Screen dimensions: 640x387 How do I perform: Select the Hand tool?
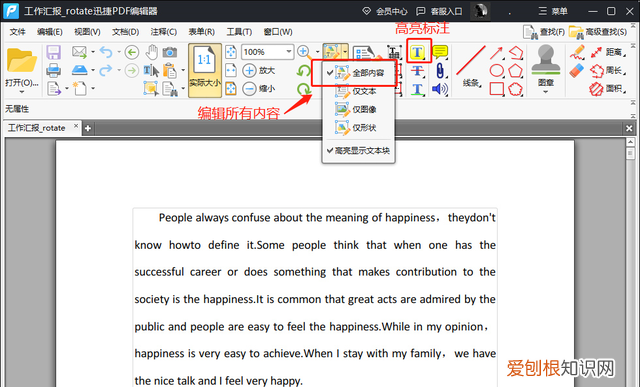pyautogui.click(x=152, y=52)
